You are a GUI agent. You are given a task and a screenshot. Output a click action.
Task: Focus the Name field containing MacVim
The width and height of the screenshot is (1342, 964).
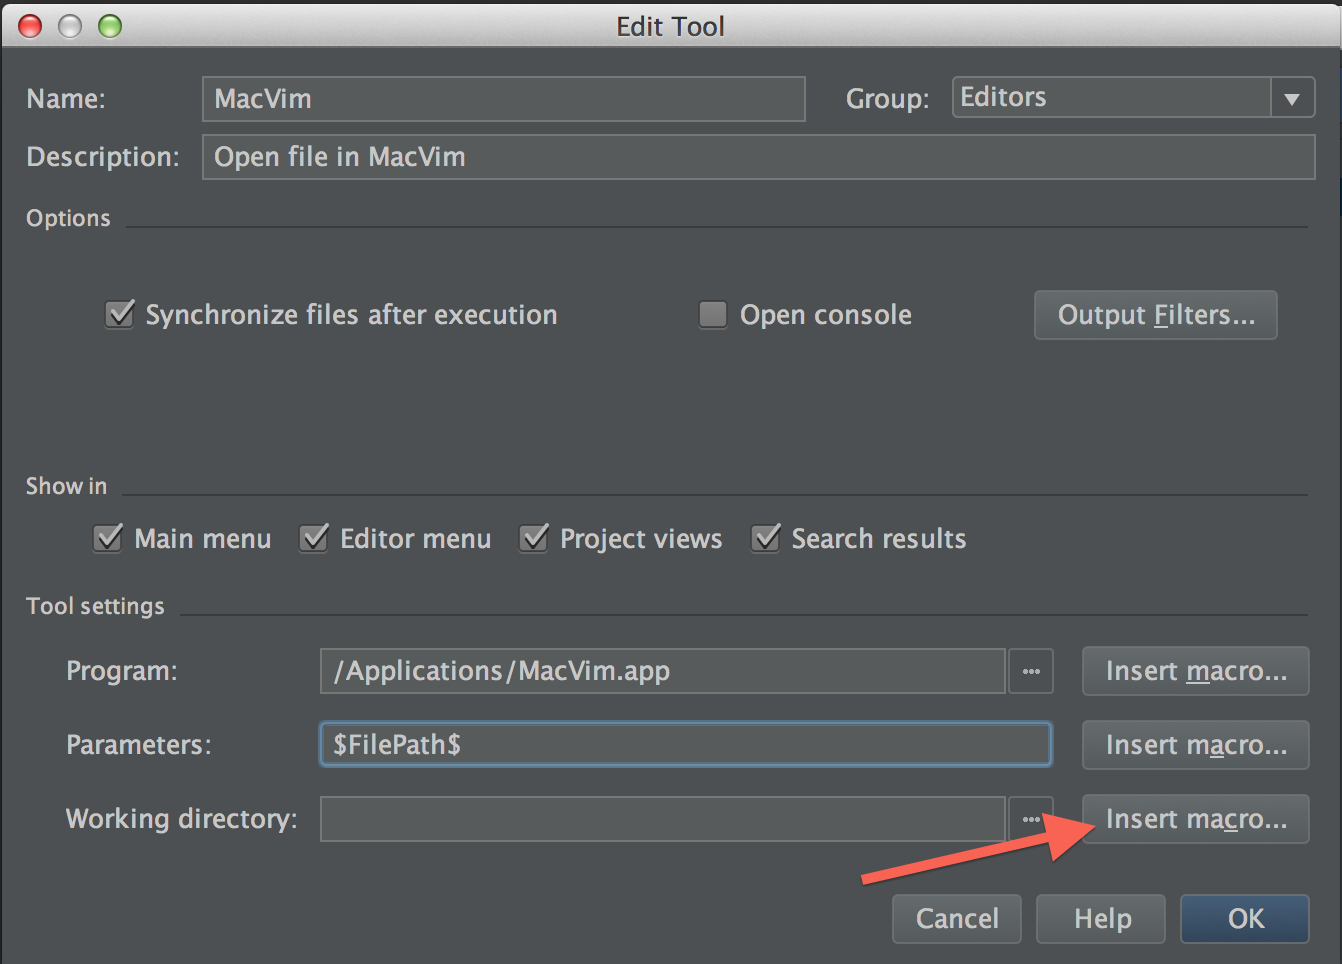[504, 99]
